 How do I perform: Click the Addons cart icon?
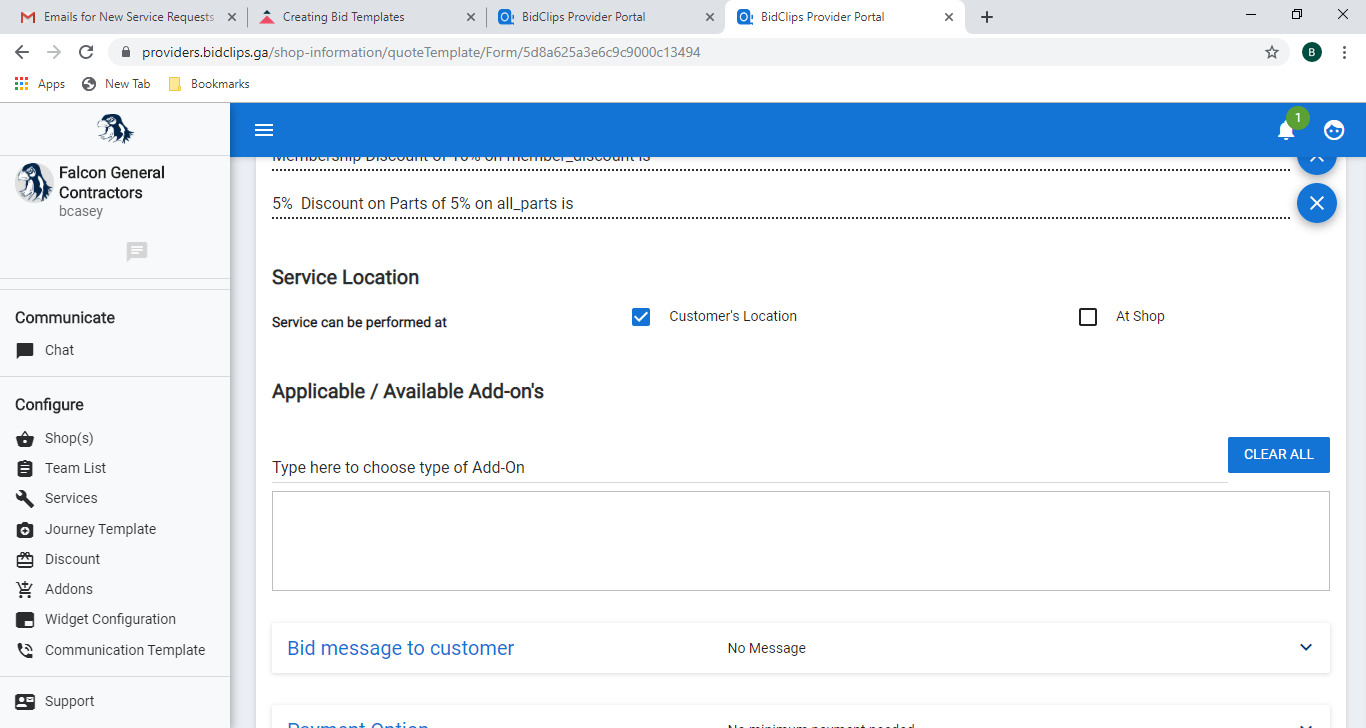[x=25, y=590]
